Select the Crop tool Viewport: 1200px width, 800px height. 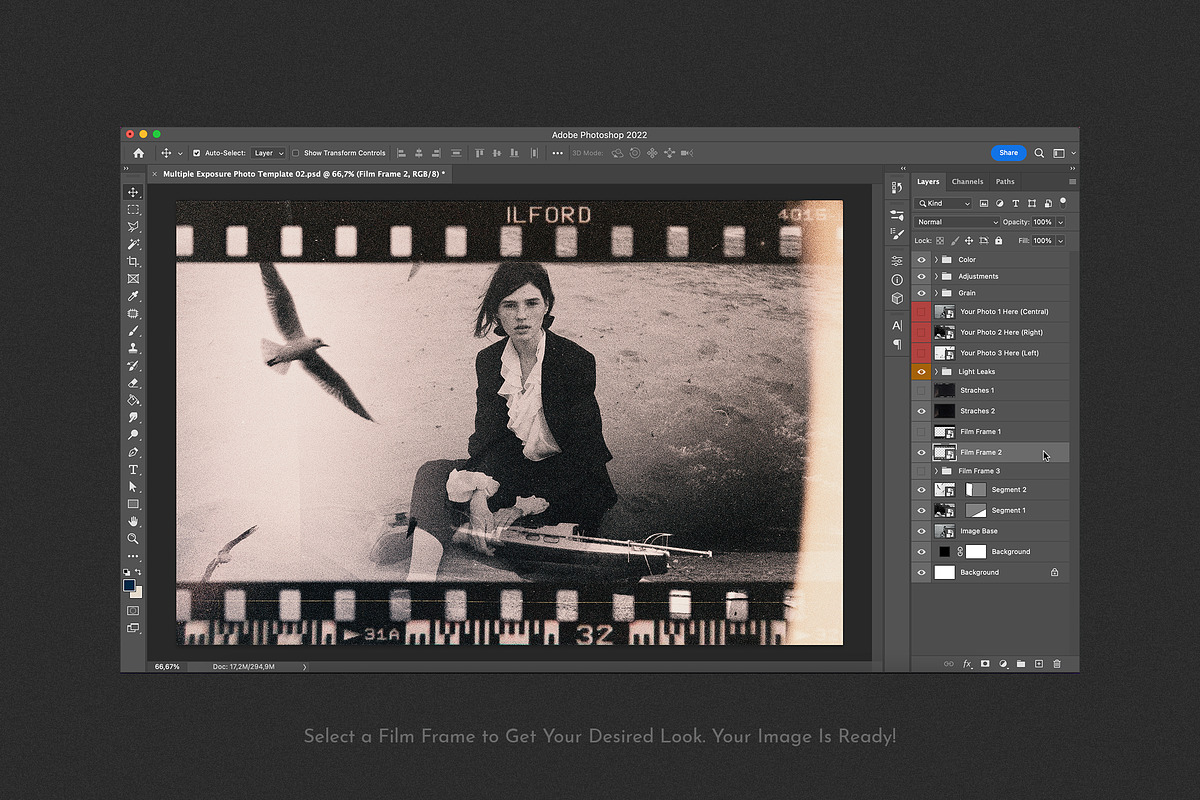[133, 262]
